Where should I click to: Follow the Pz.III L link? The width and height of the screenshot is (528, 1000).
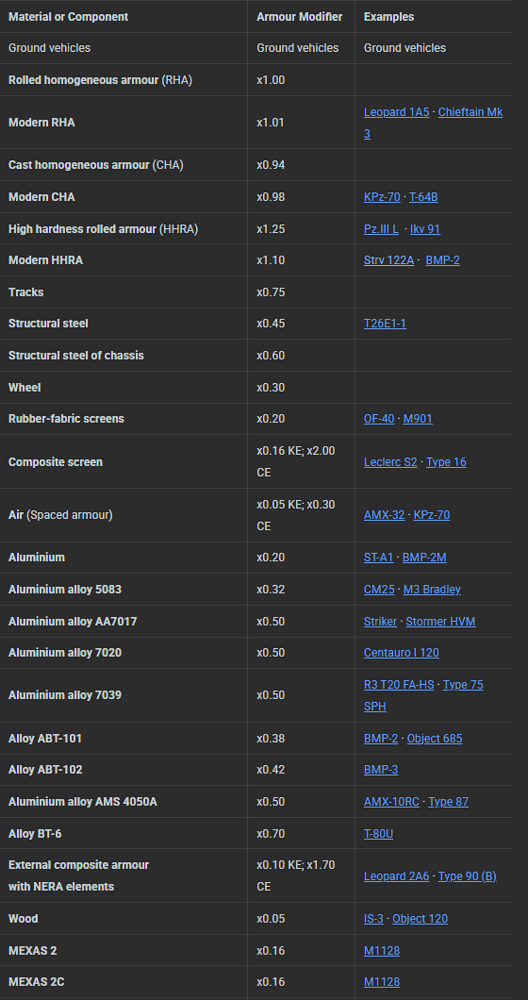coord(381,229)
